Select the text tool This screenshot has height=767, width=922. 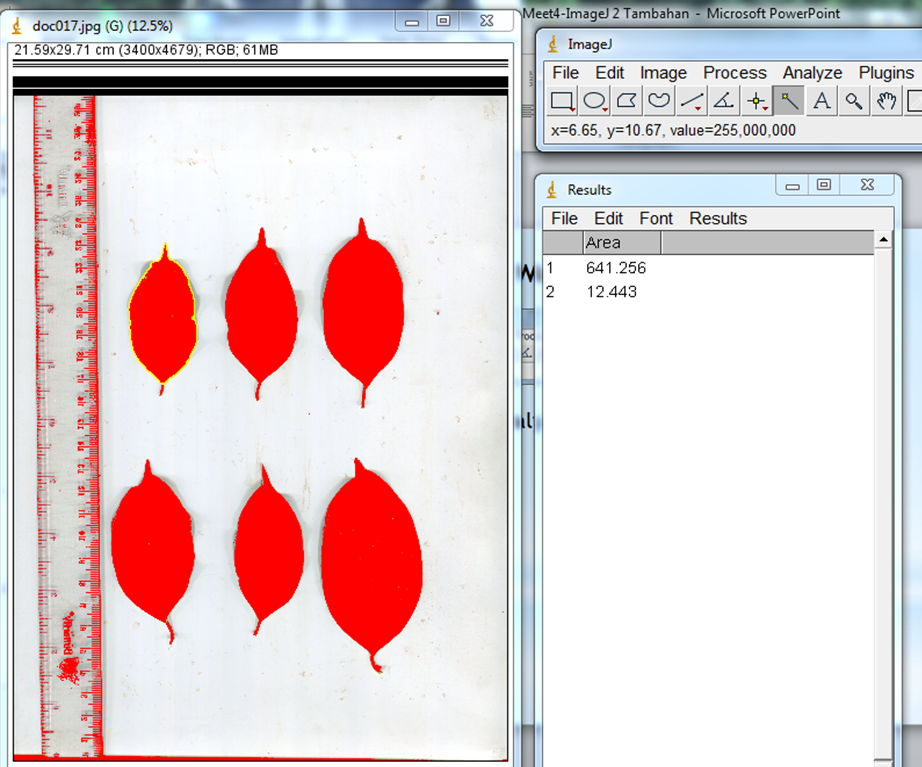[822, 101]
